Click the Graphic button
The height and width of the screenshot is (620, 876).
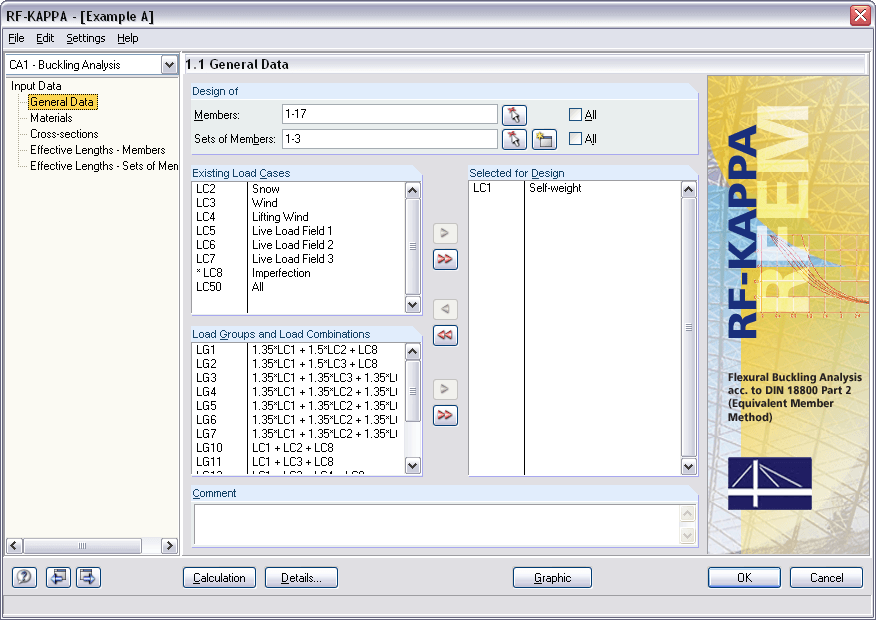click(x=552, y=578)
